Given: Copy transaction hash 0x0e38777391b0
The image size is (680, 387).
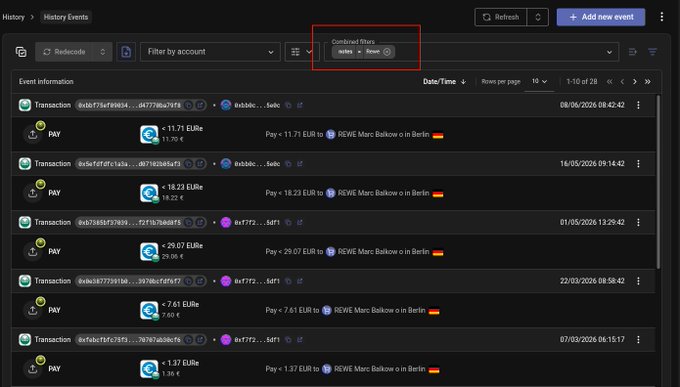Looking at the screenshot, I should 189,281.
